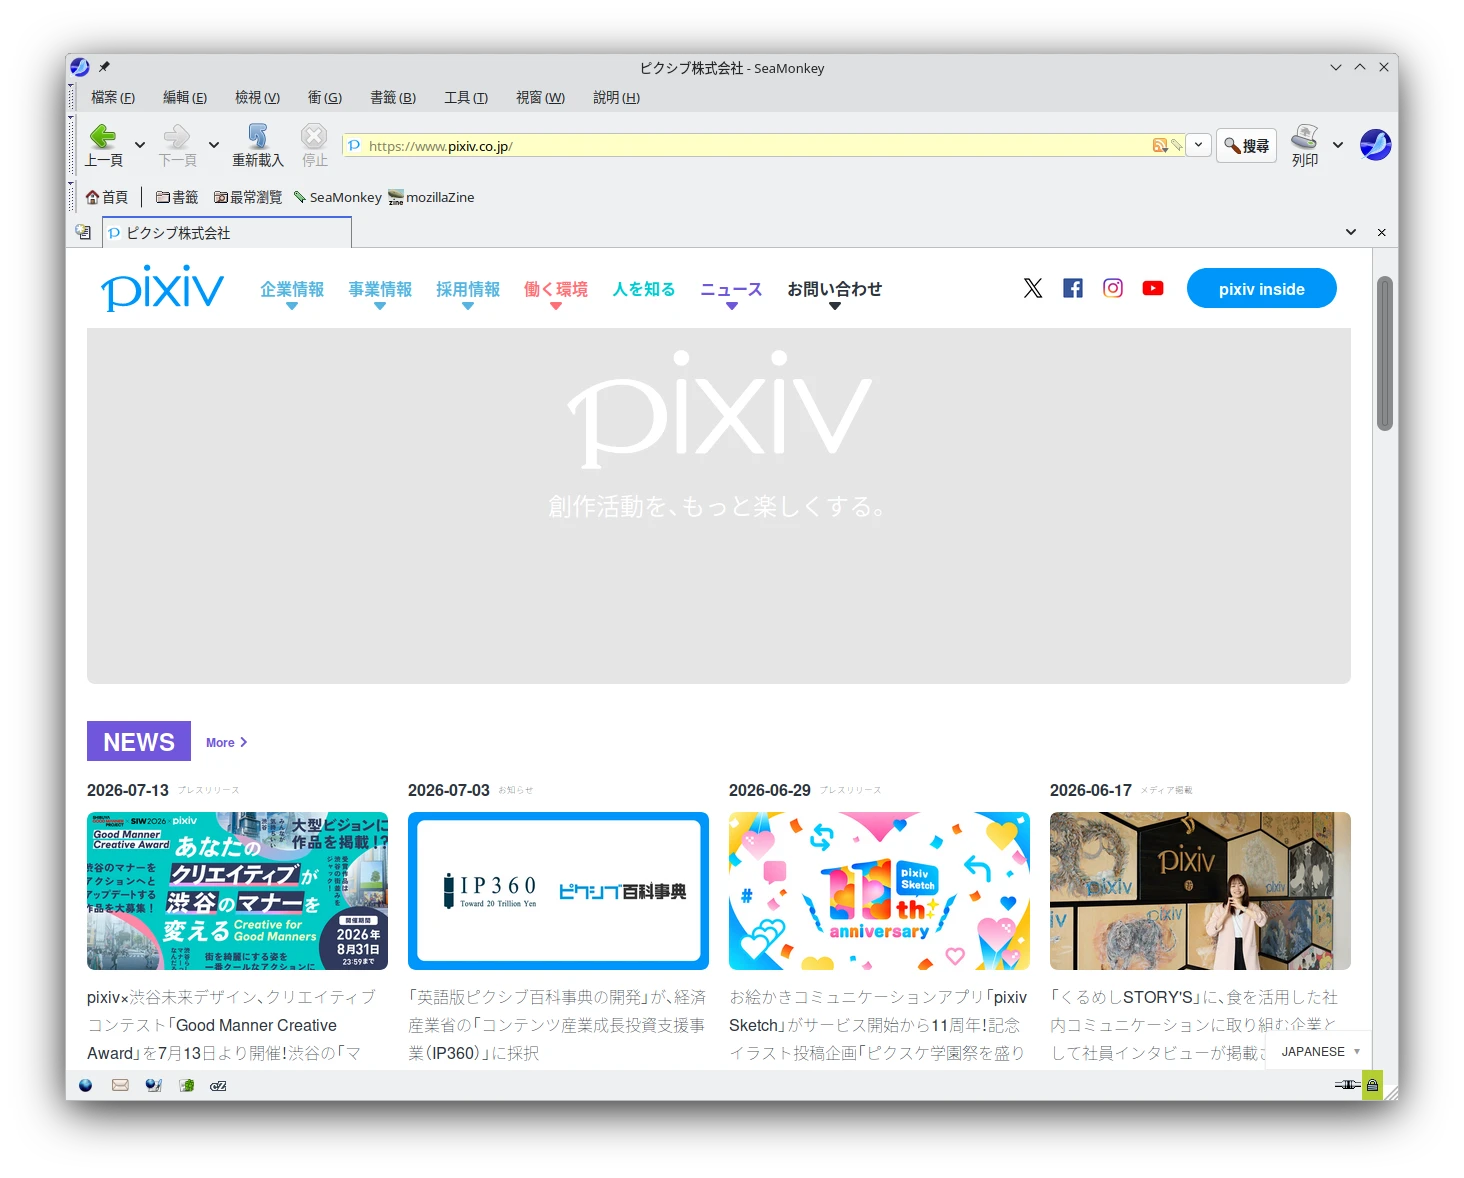The image size is (1464, 1178).
Task: Open the tab list dropdown arrow
Action: (x=1351, y=232)
